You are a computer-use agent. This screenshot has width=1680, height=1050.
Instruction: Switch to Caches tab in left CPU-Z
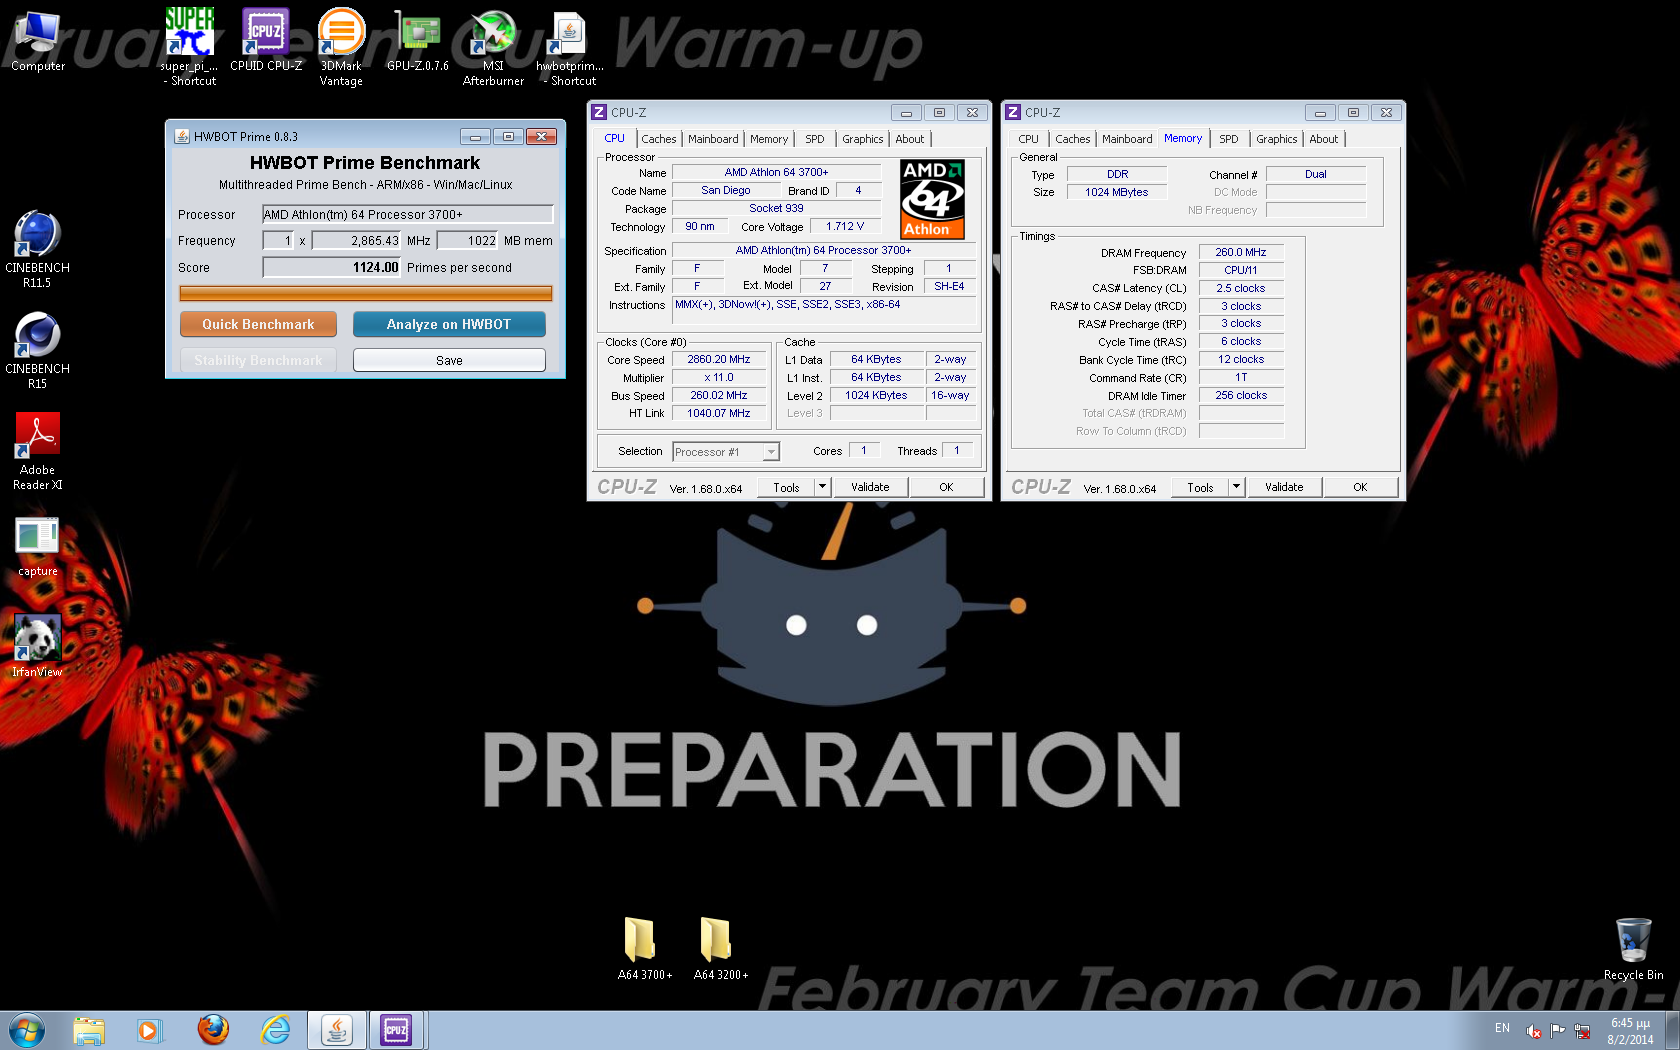point(659,139)
